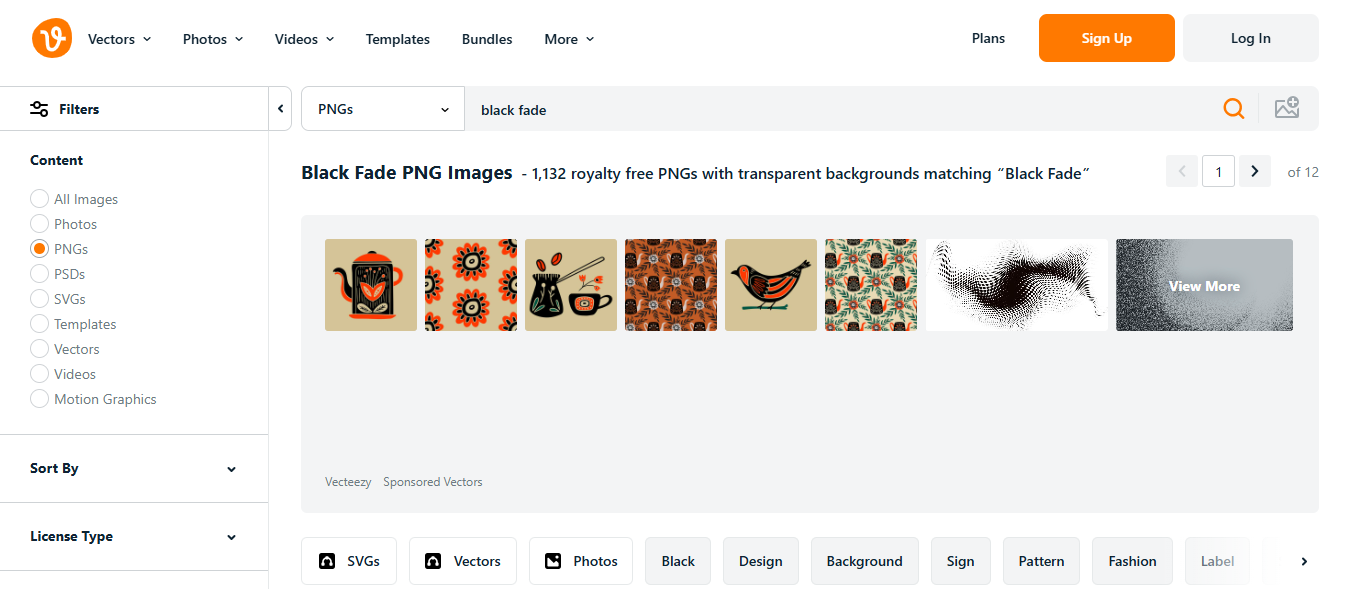Open the bird illustration thumbnail
Screen dimensions: 1348x589
[771, 285]
